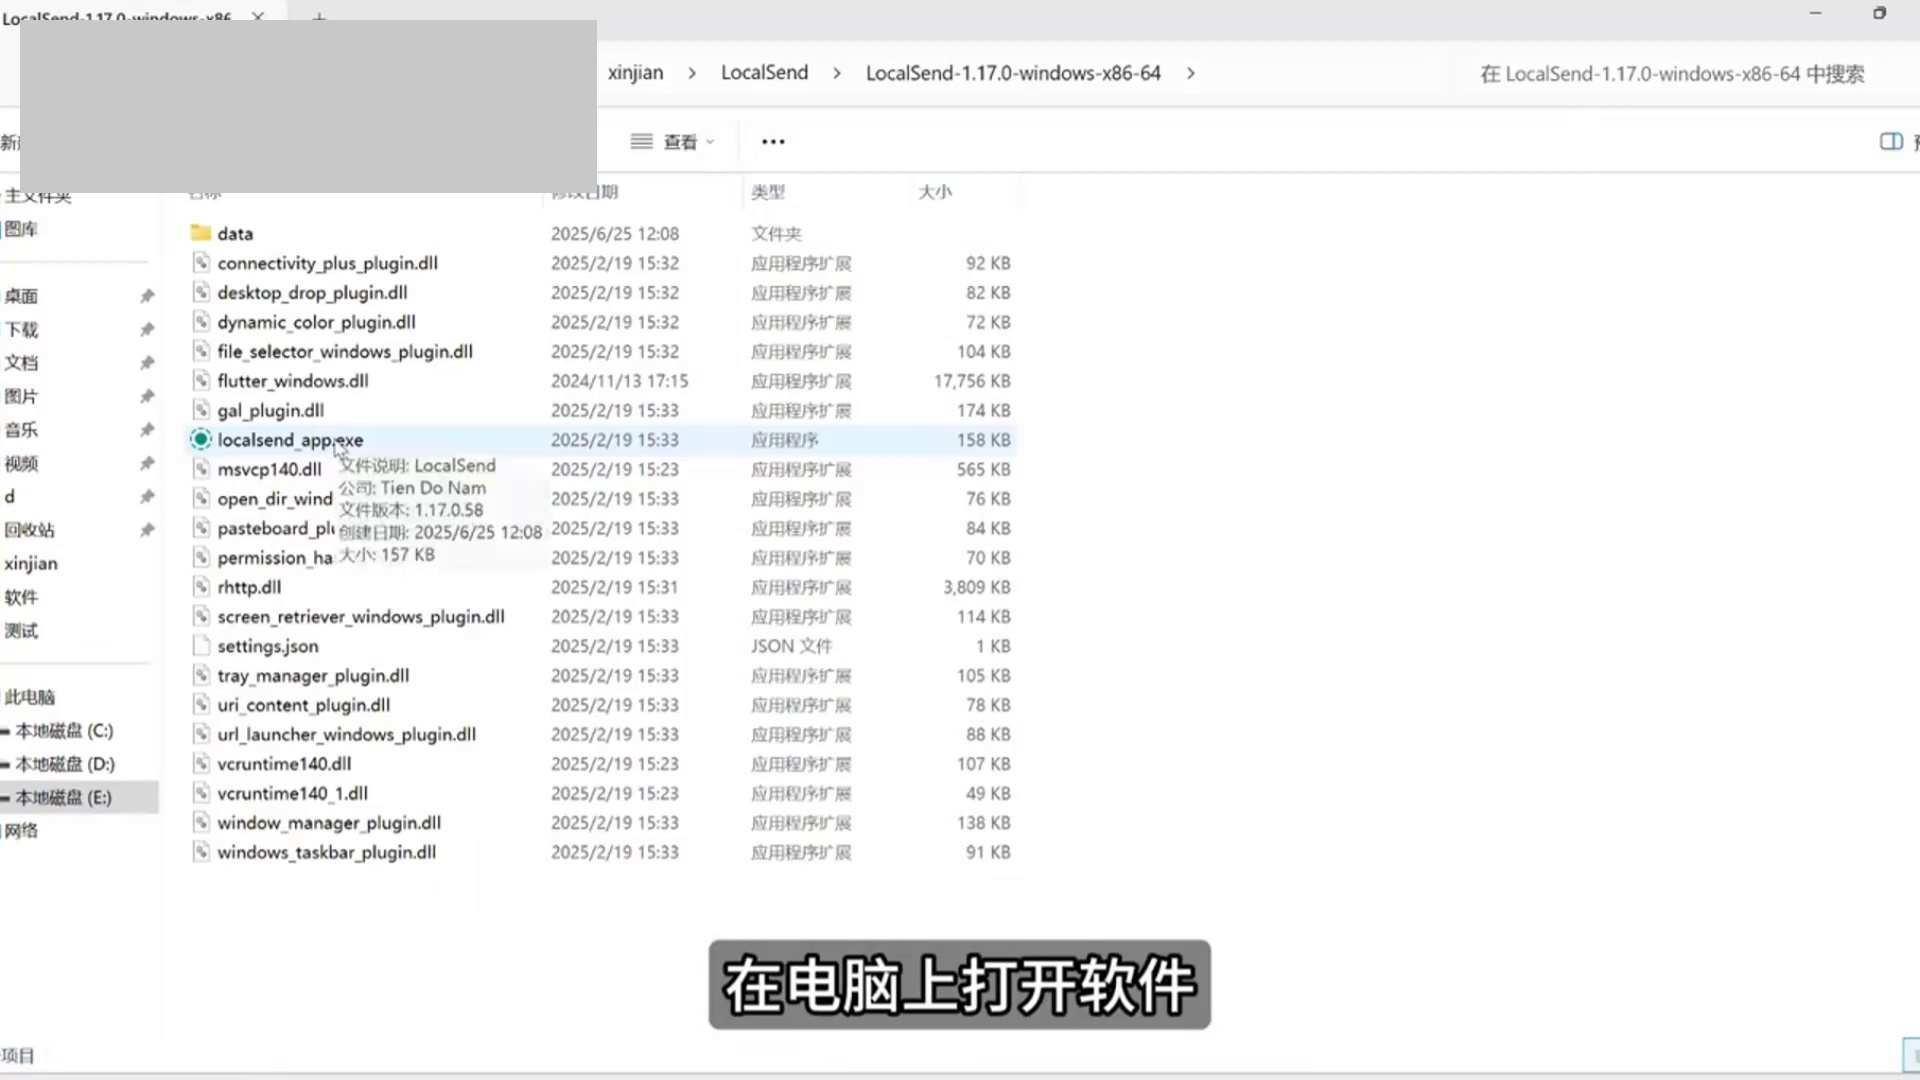Click the pin icon beside 文档
The image size is (1920, 1080).
pos(147,363)
